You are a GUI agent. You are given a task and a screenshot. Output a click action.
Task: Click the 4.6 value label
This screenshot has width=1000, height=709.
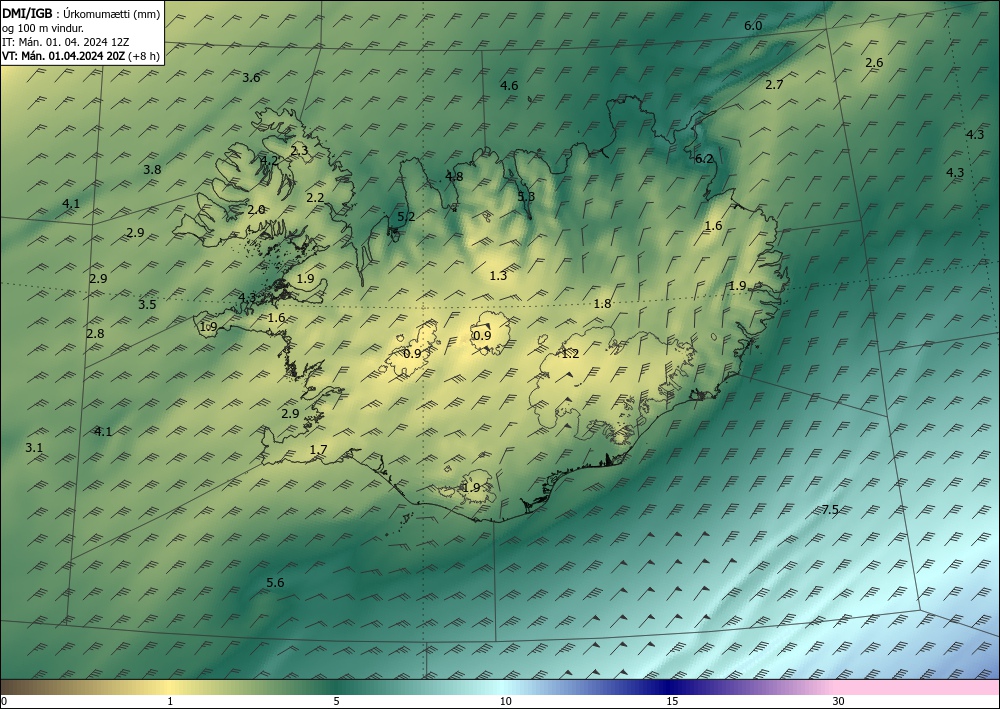pyautogui.click(x=509, y=85)
